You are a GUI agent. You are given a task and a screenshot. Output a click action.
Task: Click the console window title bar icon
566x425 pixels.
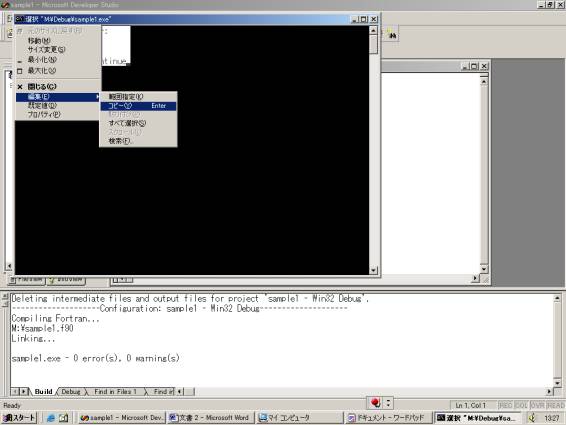(20, 19)
